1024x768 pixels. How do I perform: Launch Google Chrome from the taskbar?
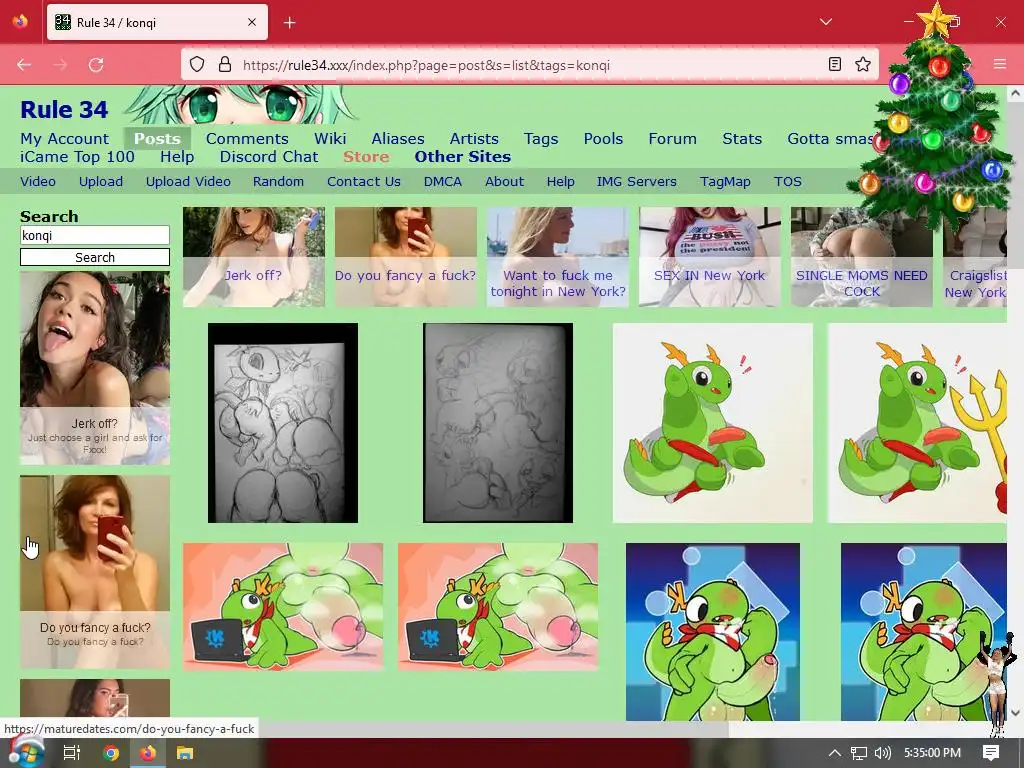click(111, 753)
